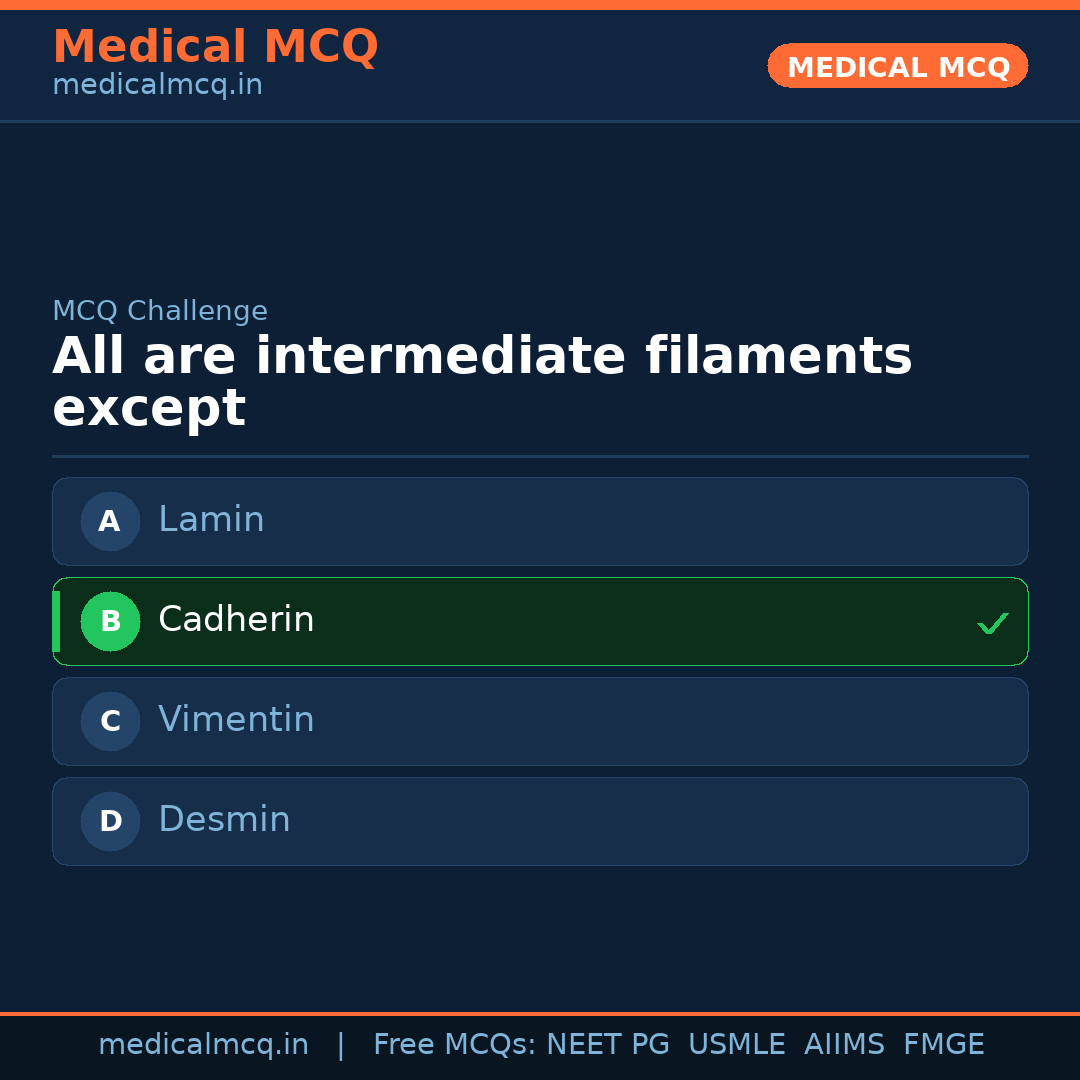Open medicalmcq.in link below header title
The width and height of the screenshot is (1080, 1080).
click(157, 85)
